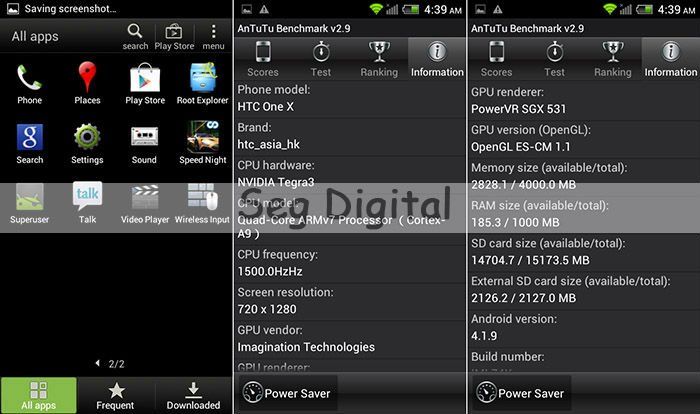The image size is (700, 414).
Task: Tap battery icon in right screen status bar
Action: 644,9
